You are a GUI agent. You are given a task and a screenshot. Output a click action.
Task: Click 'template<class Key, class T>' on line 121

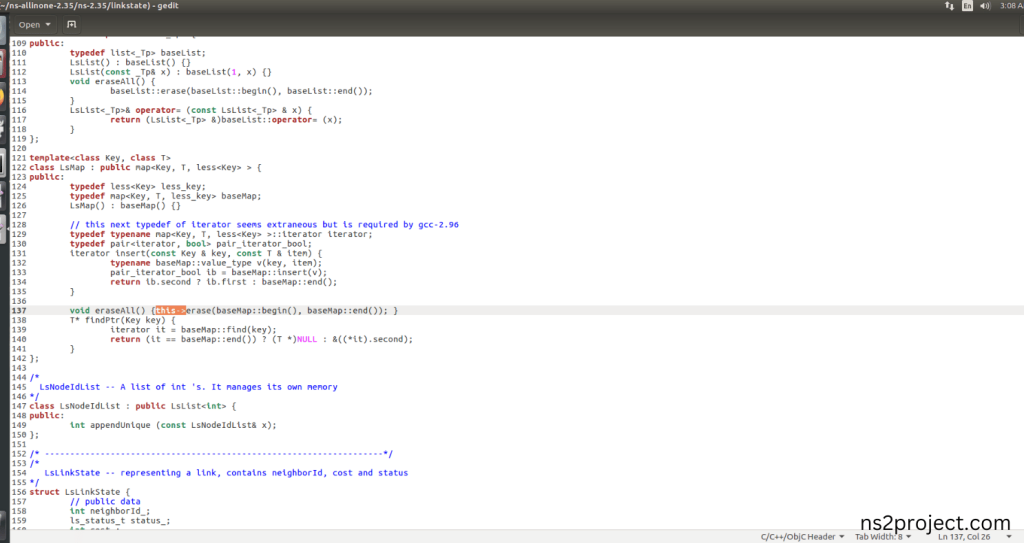tap(100, 158)
